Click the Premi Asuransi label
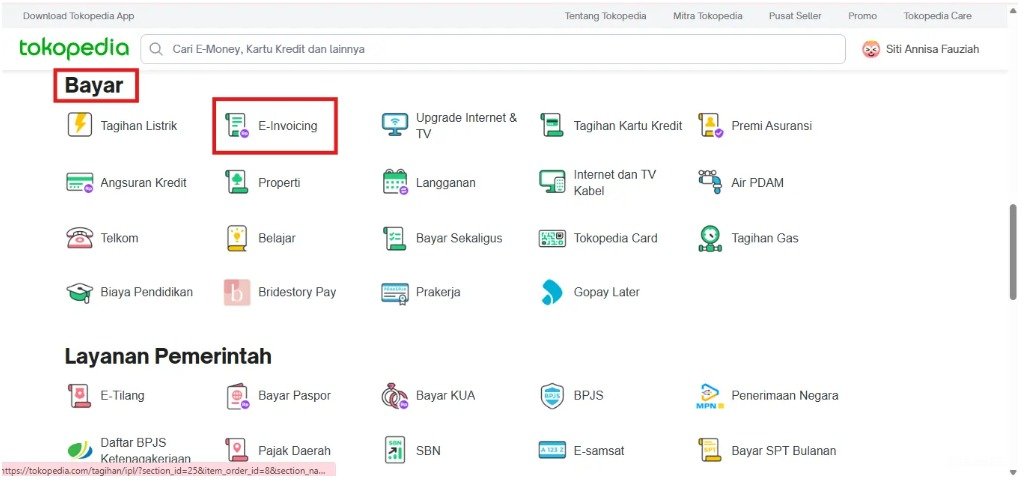Image resolution: width=1034 pixels, height=496 pixels. click(772, 125)
